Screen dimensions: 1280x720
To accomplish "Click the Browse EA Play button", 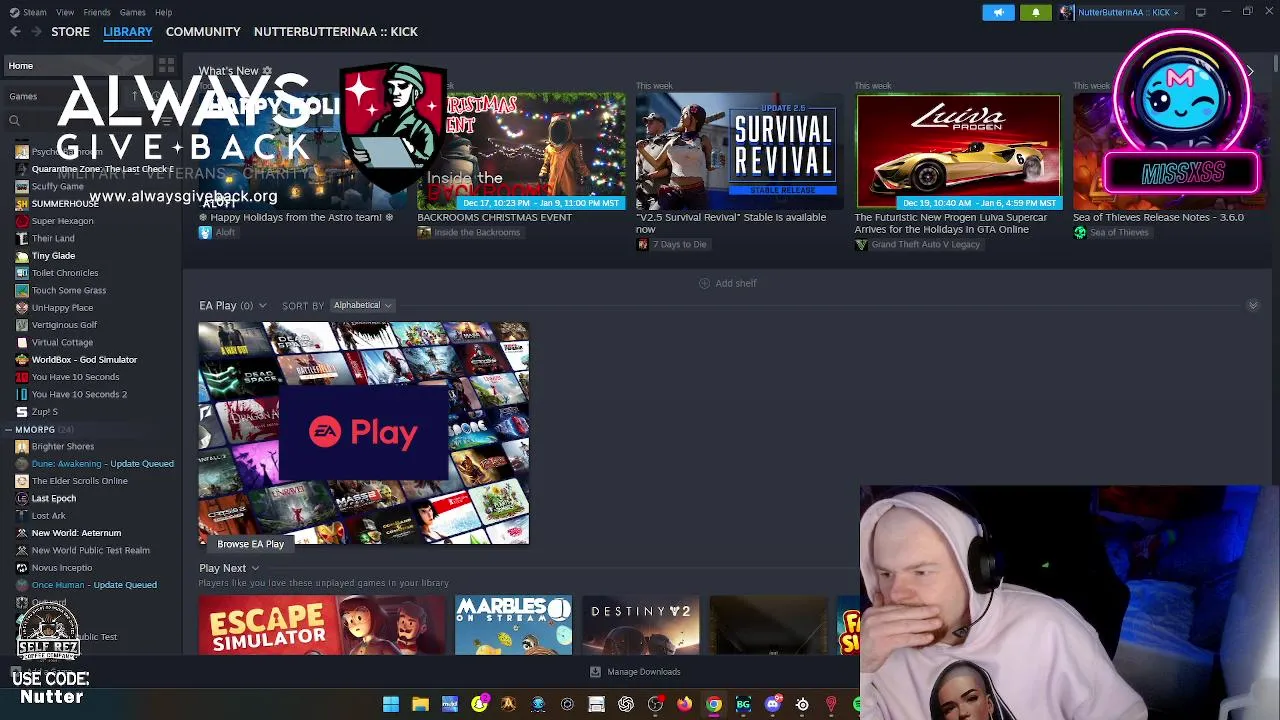I will tap(251, 544).
